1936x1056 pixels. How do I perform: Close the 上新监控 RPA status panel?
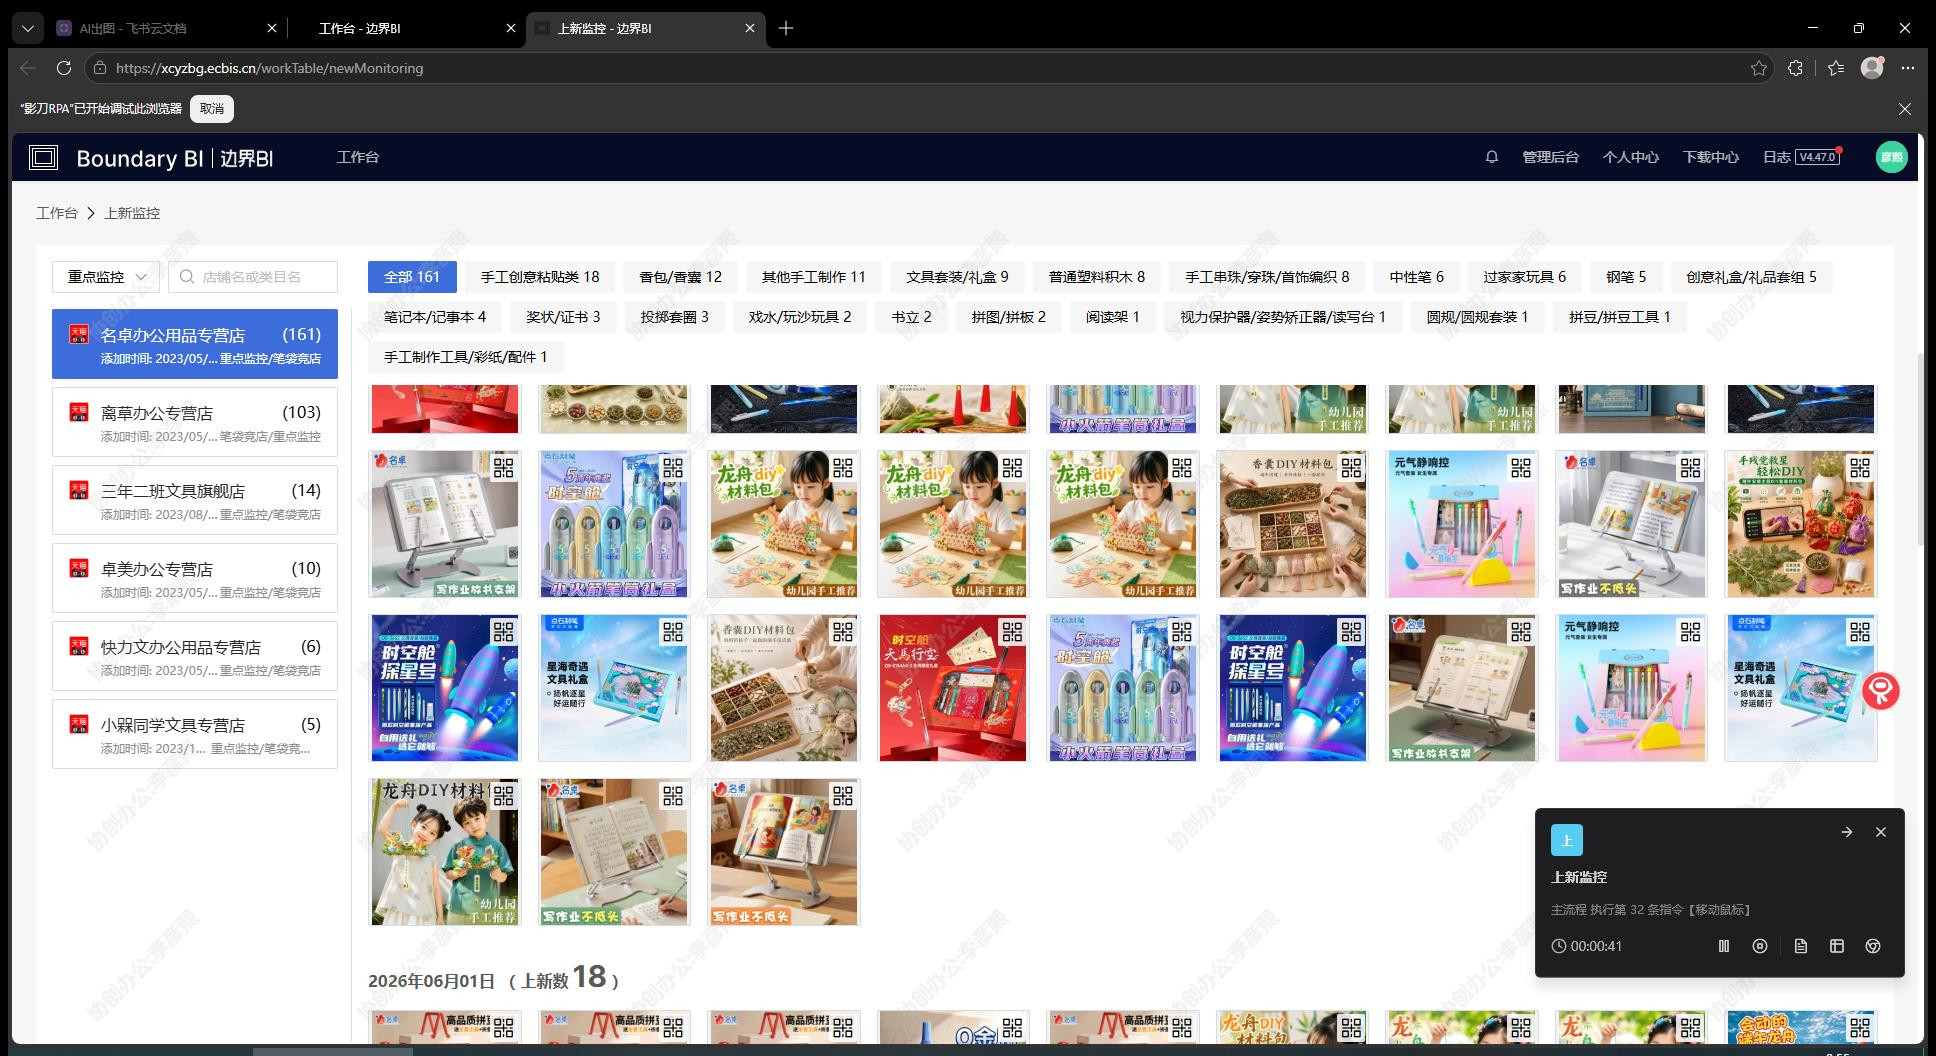coord(1881,832)
